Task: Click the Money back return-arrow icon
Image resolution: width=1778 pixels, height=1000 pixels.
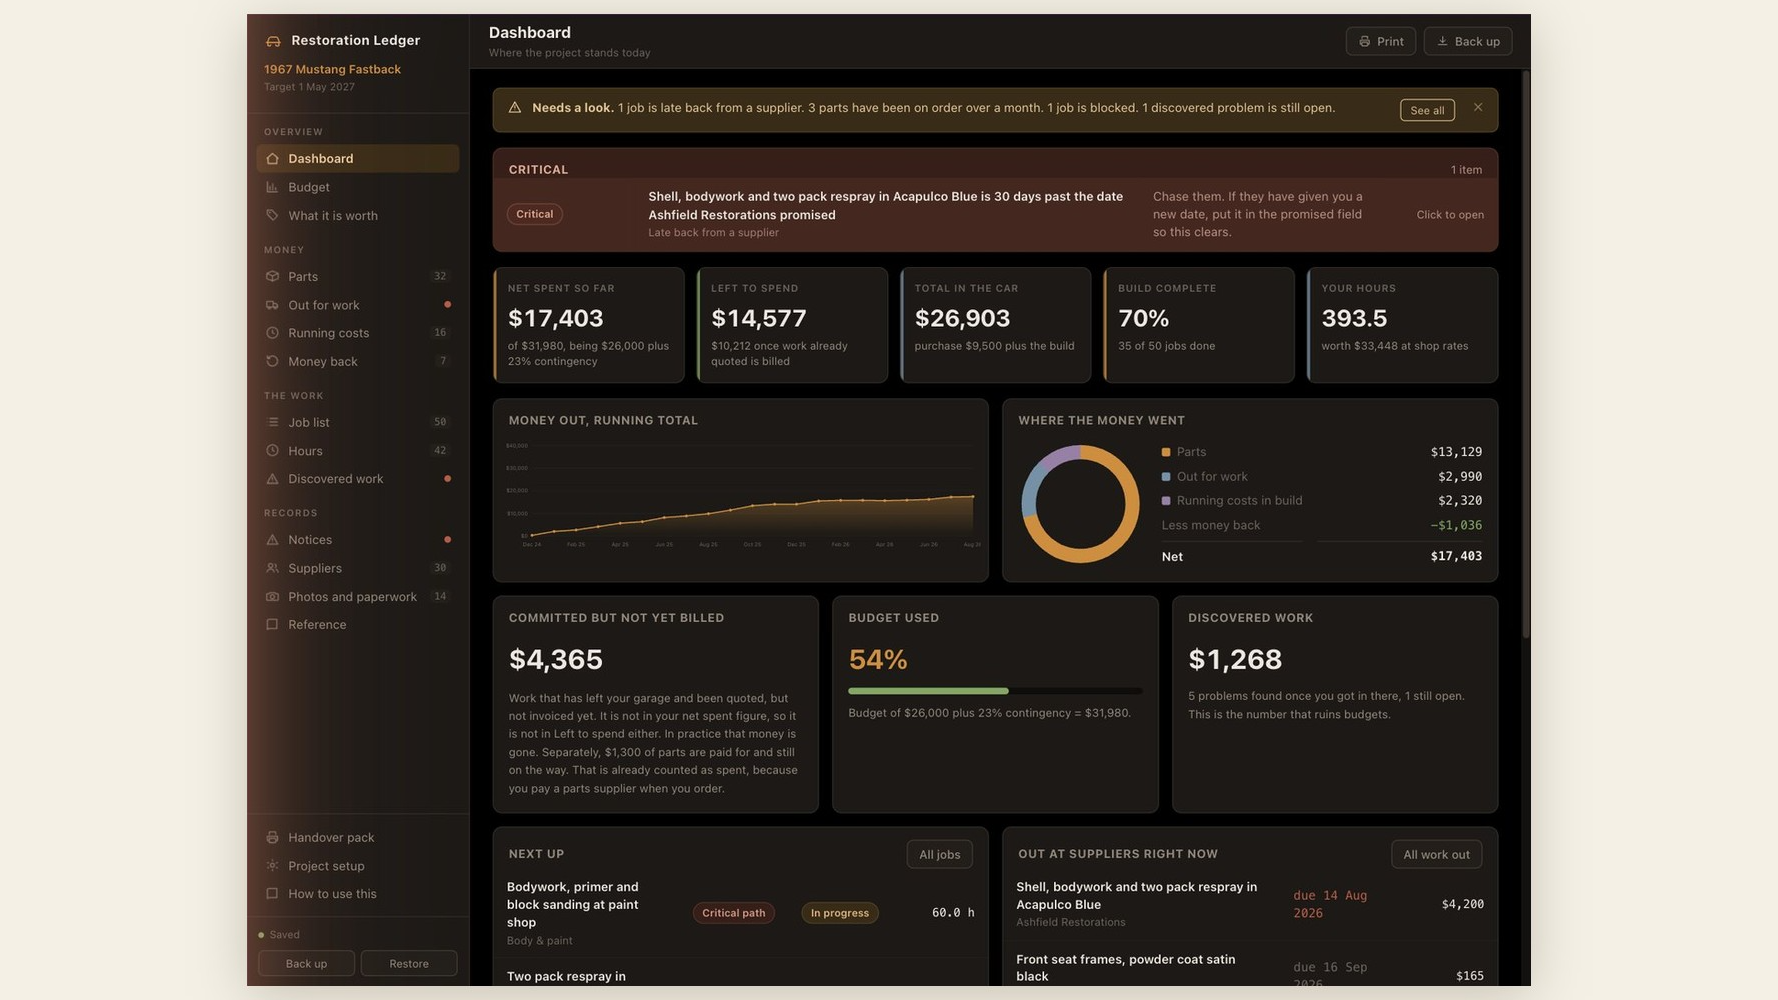Action: 272,362
